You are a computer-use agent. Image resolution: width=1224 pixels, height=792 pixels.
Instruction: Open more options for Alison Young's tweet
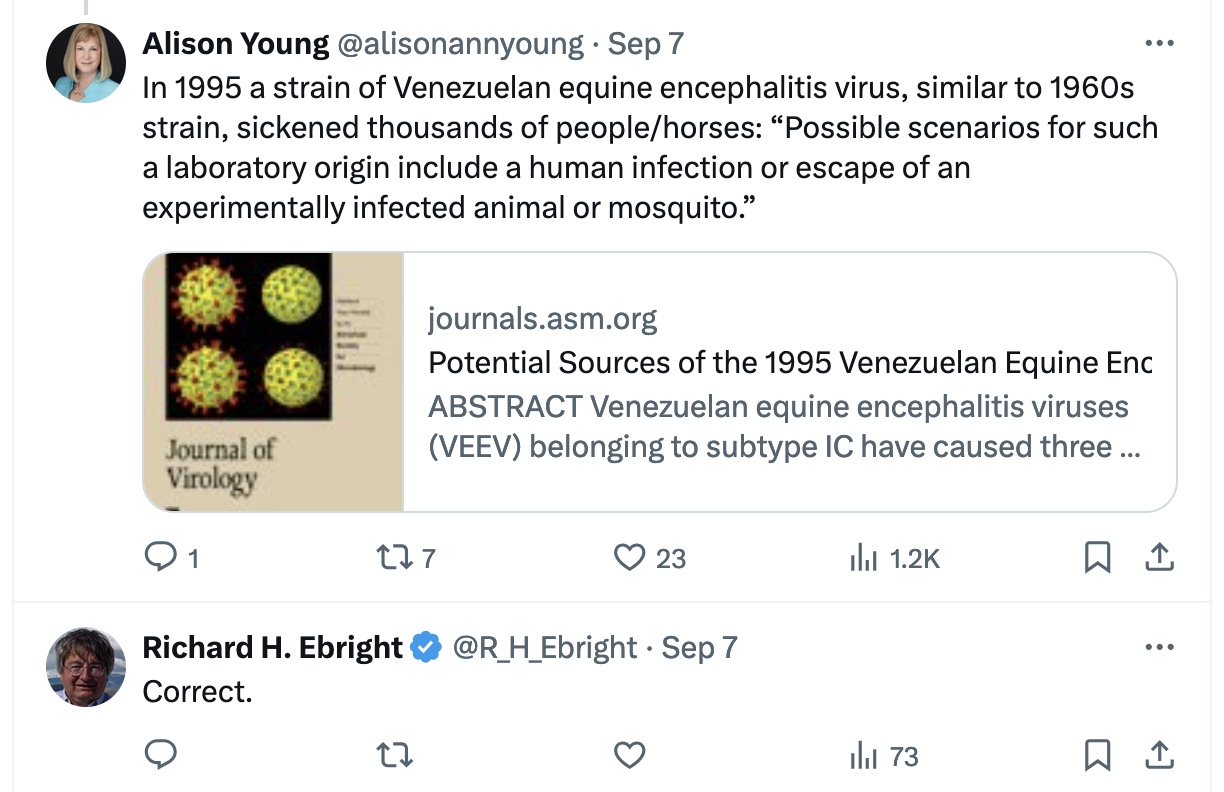1158,44
